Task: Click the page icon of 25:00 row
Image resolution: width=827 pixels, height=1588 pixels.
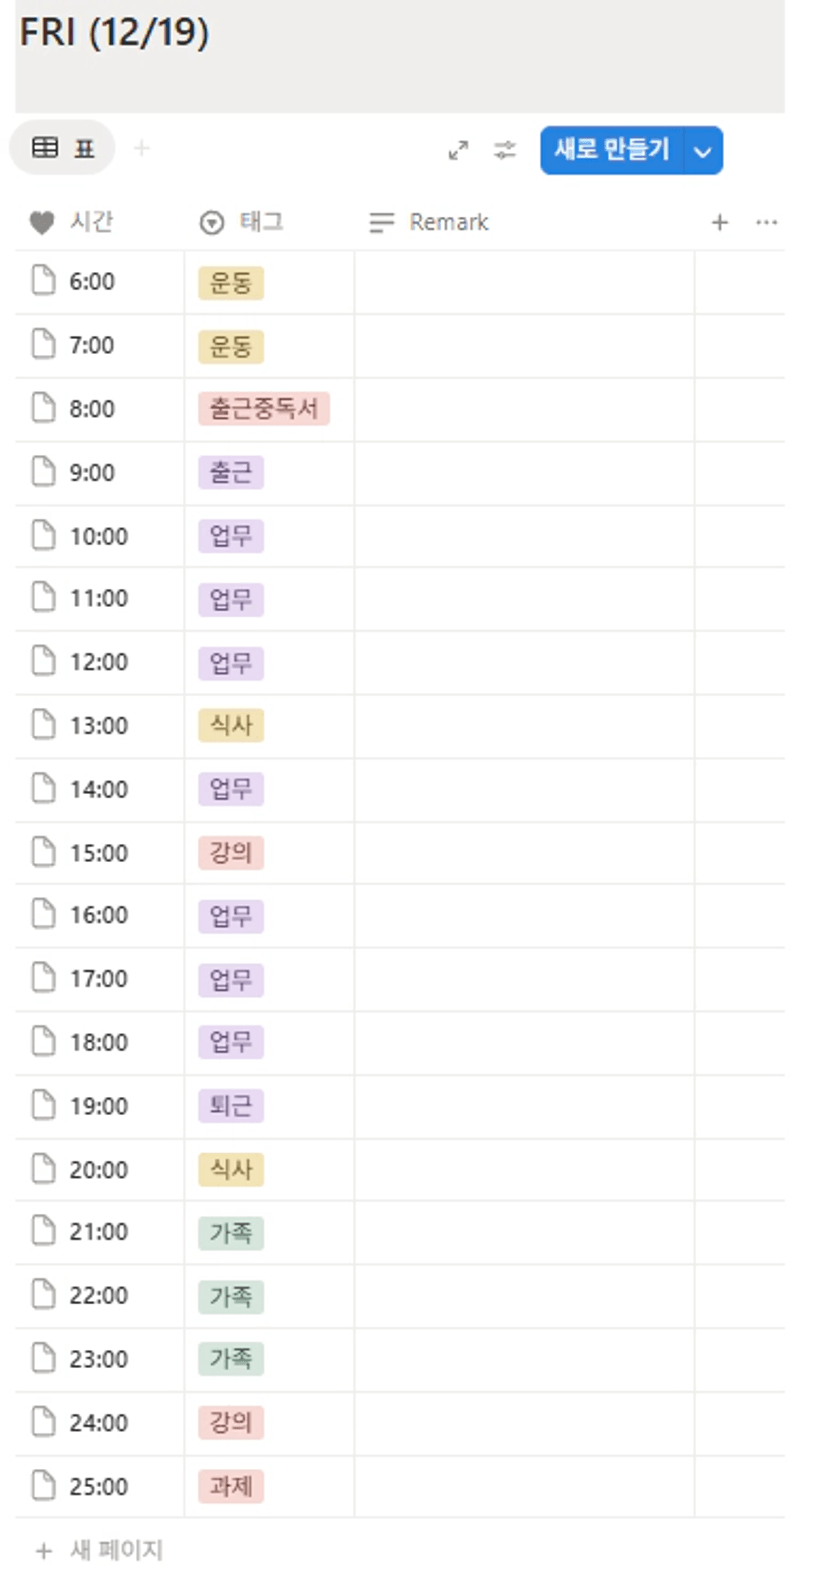Action: coord(43,1486)
